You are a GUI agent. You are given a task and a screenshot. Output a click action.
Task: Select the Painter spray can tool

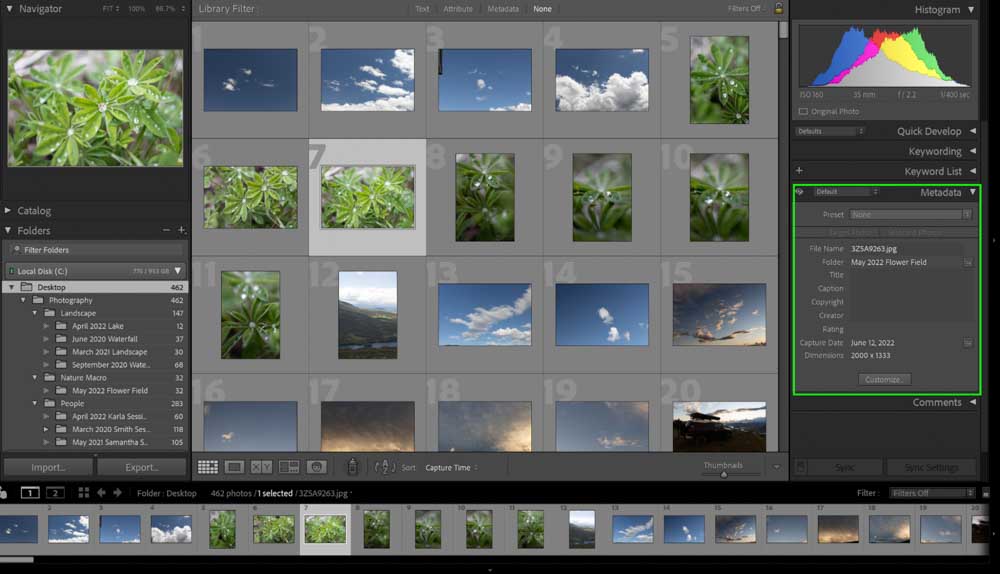pyautogui.click(x=352, y=467)
